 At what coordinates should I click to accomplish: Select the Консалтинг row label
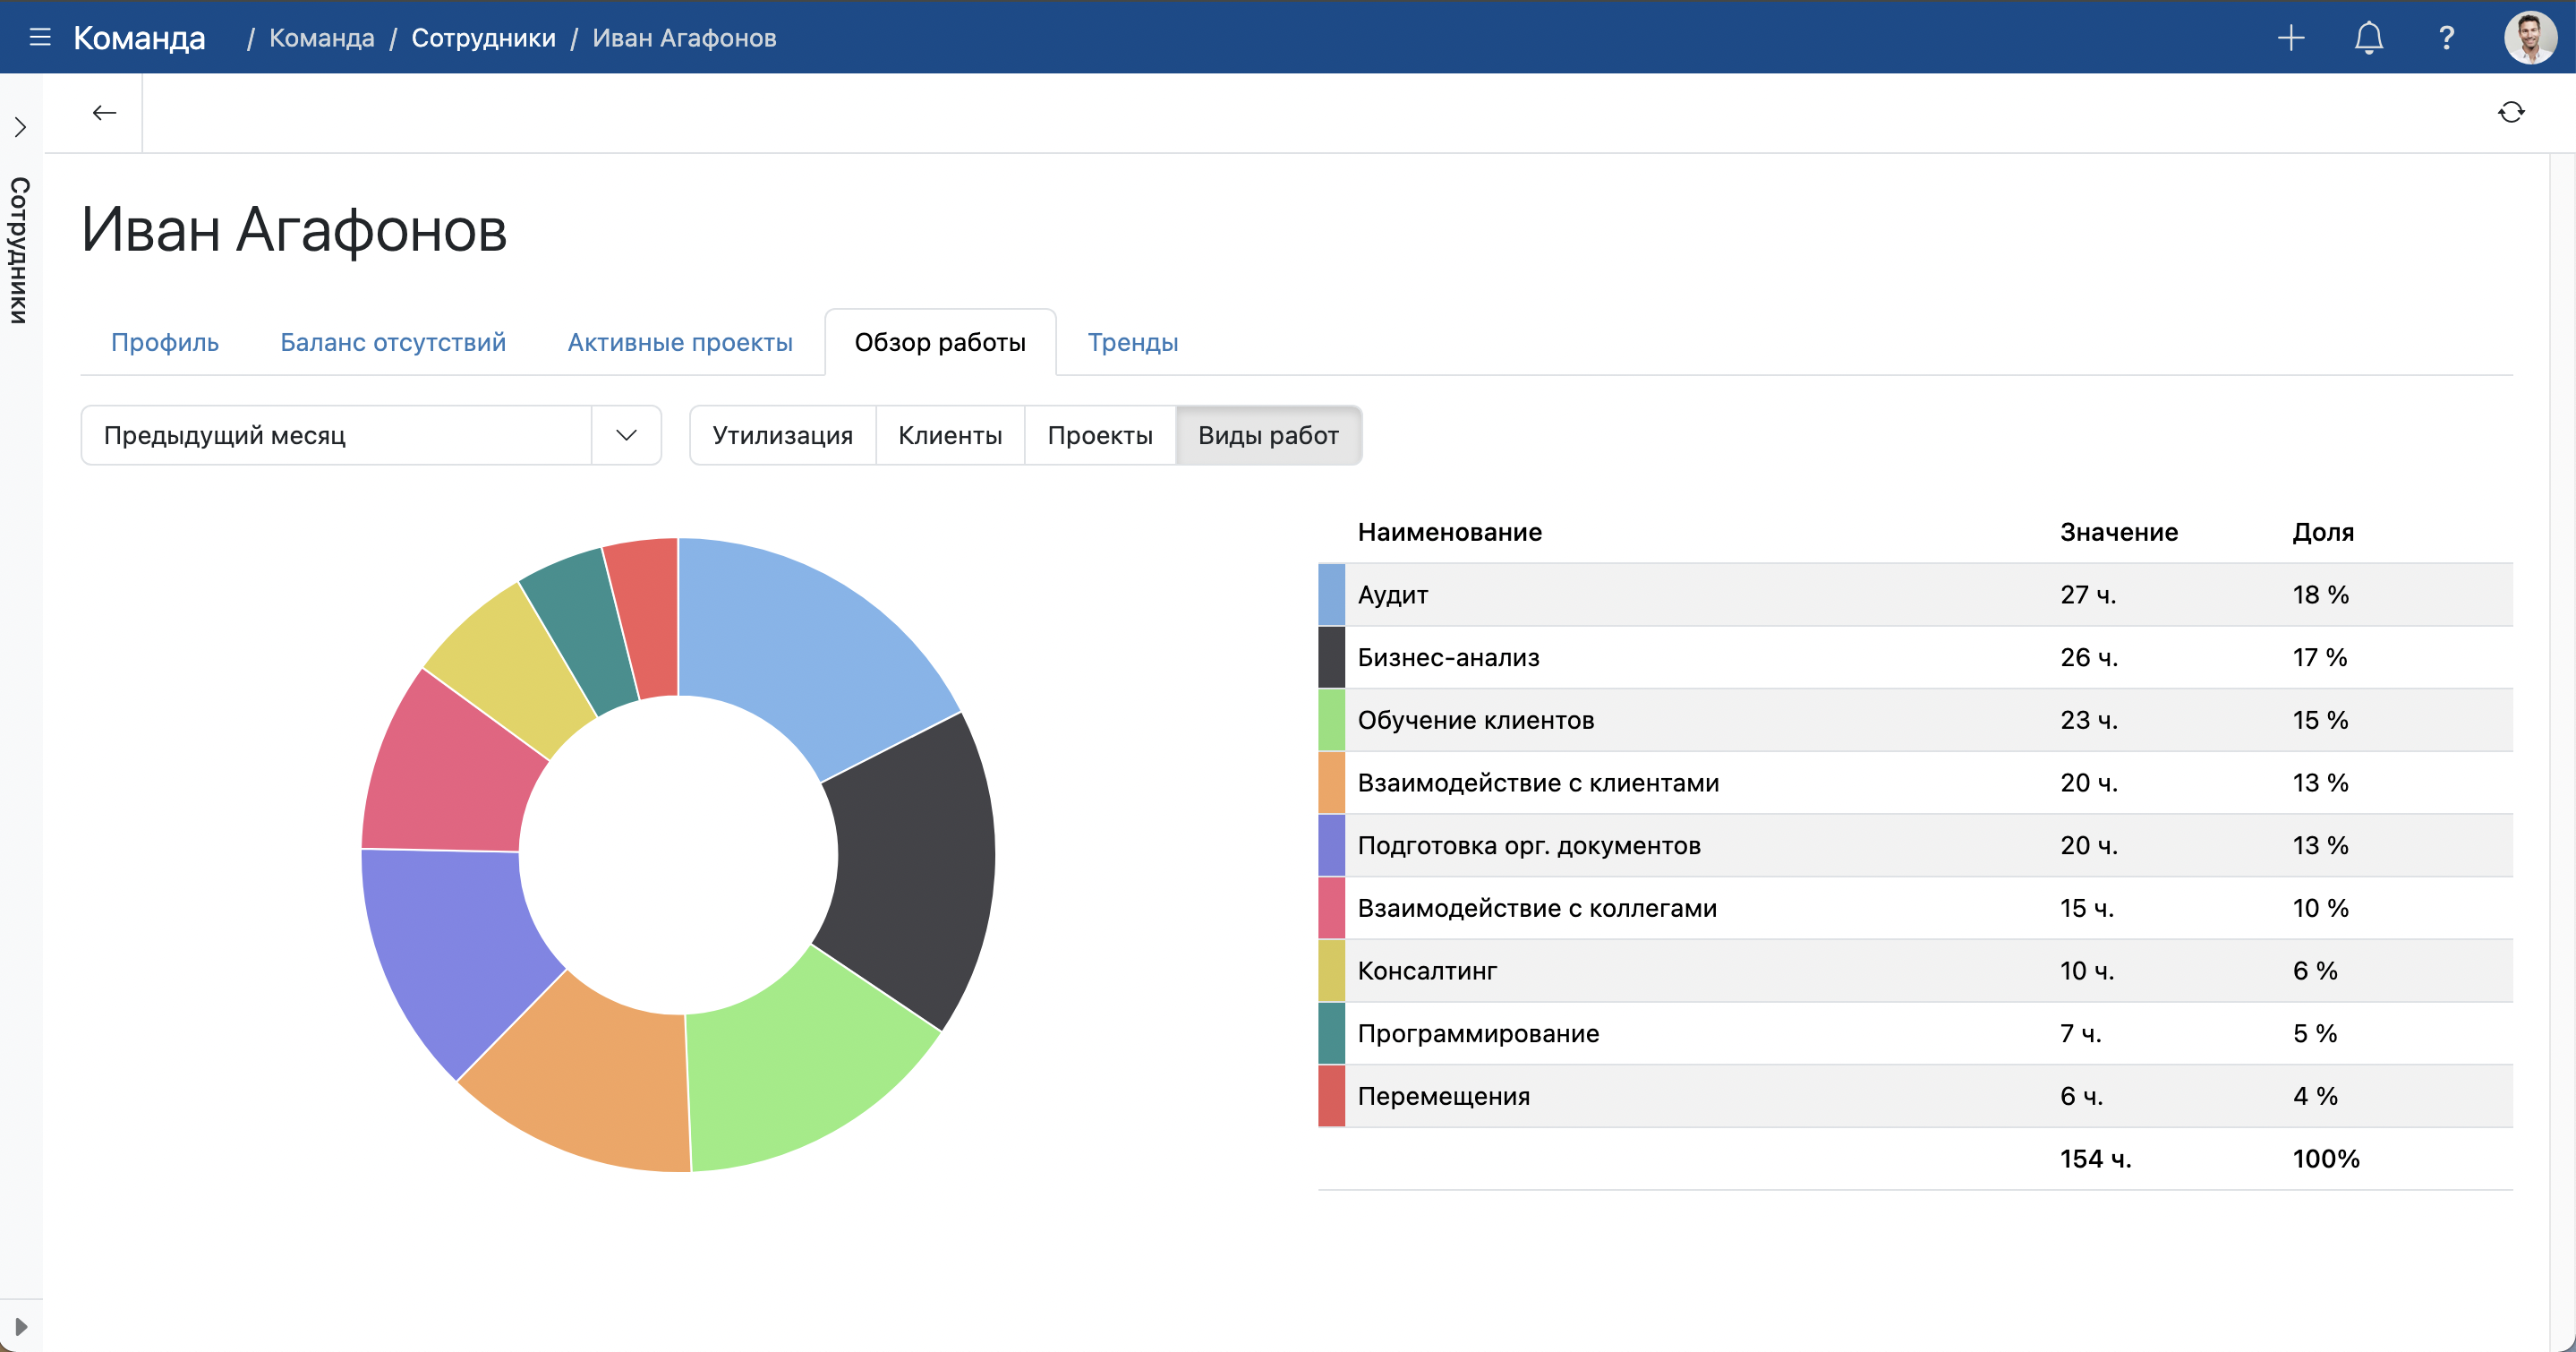tap(1427, 971)
